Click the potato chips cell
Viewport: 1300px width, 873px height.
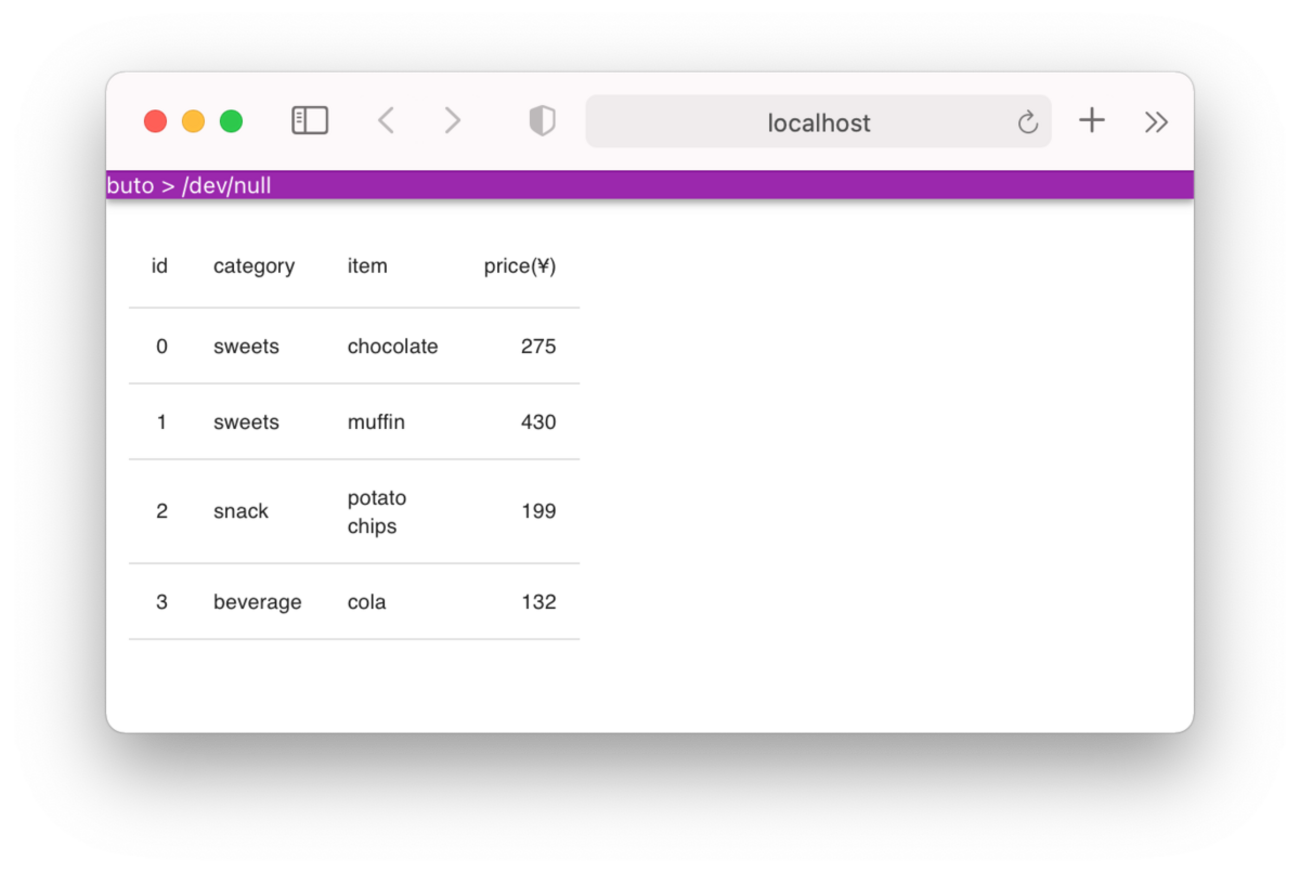377,511
